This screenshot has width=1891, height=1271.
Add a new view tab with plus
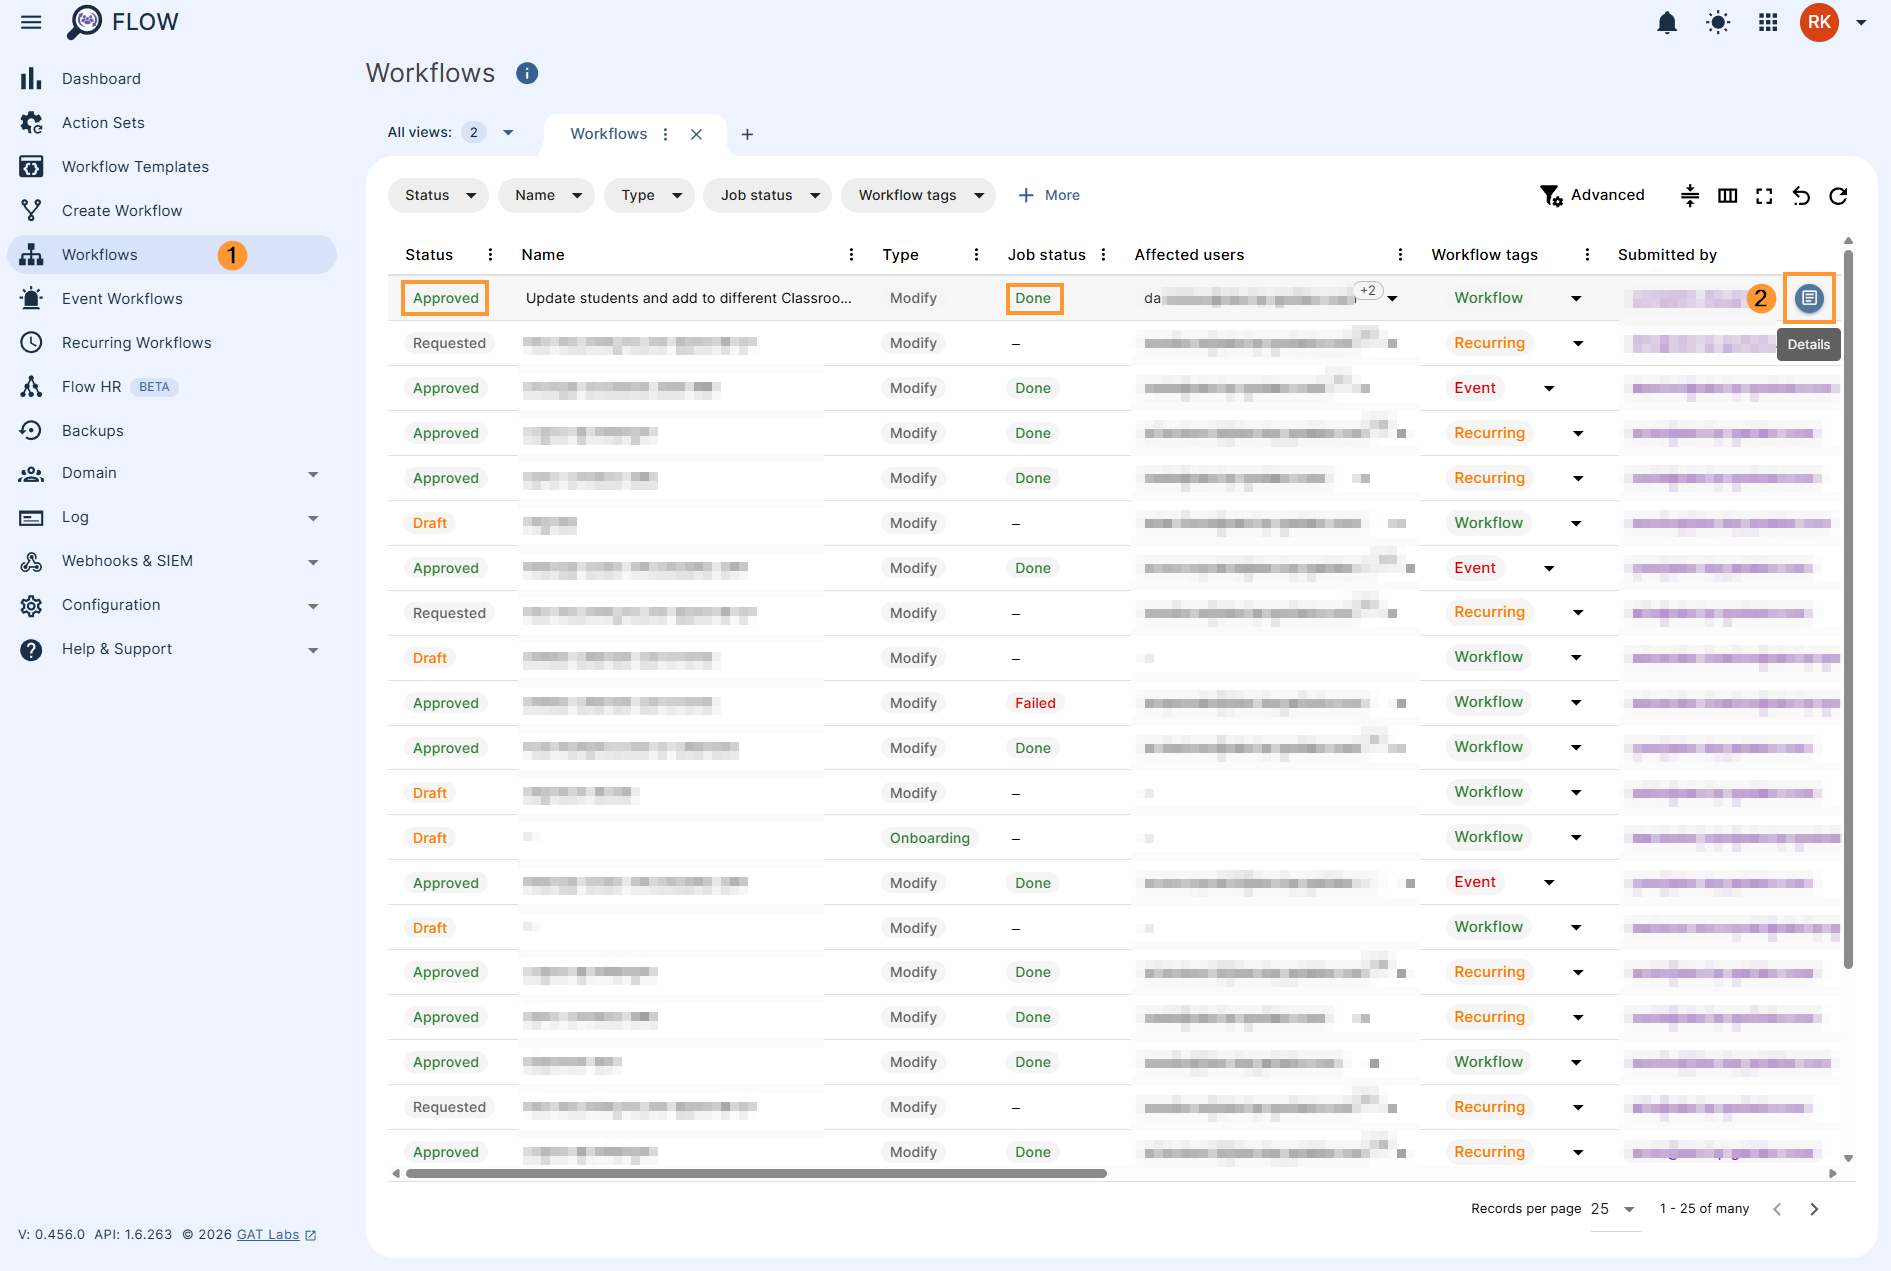(x=747, y=134)
